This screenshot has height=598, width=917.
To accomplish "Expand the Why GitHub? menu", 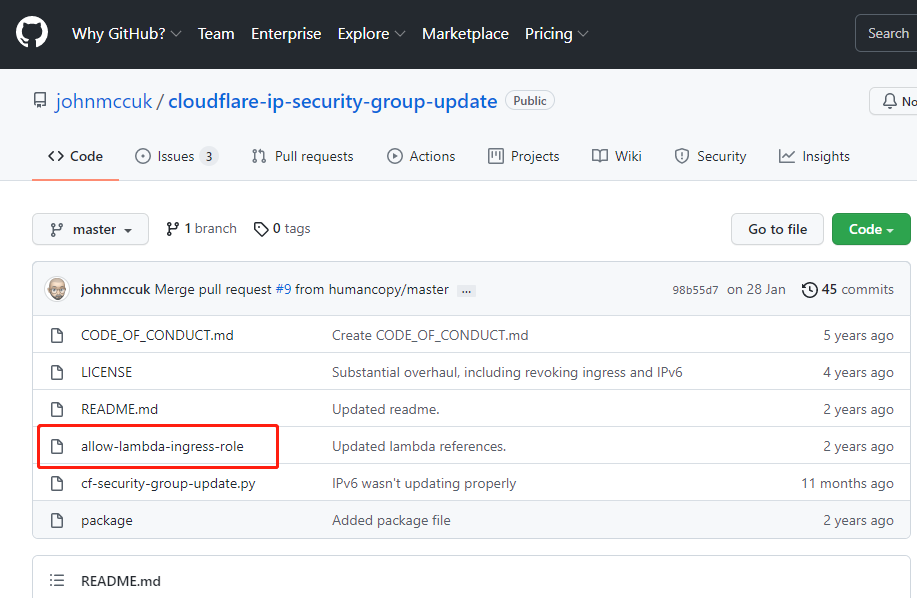I will coord(126,34).
